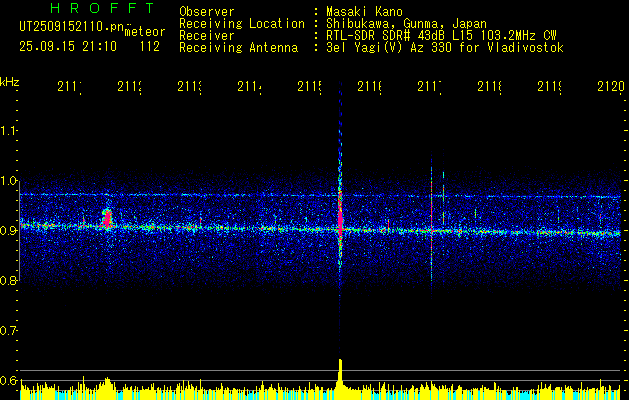Select location Shibukawa, Gunma, Japan
The height and width of the screenshot is (400, 629).
coord(406,24)
